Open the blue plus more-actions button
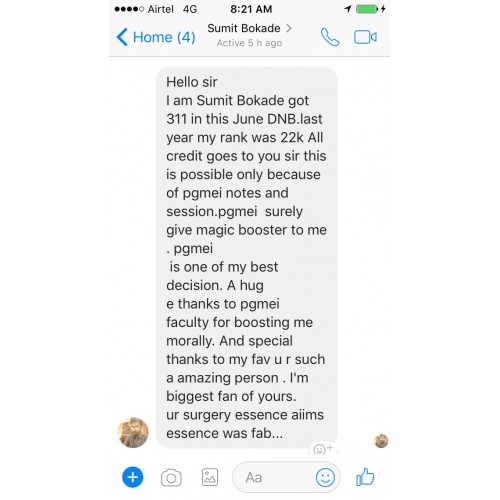500x500 pixels. pos(132,477)
